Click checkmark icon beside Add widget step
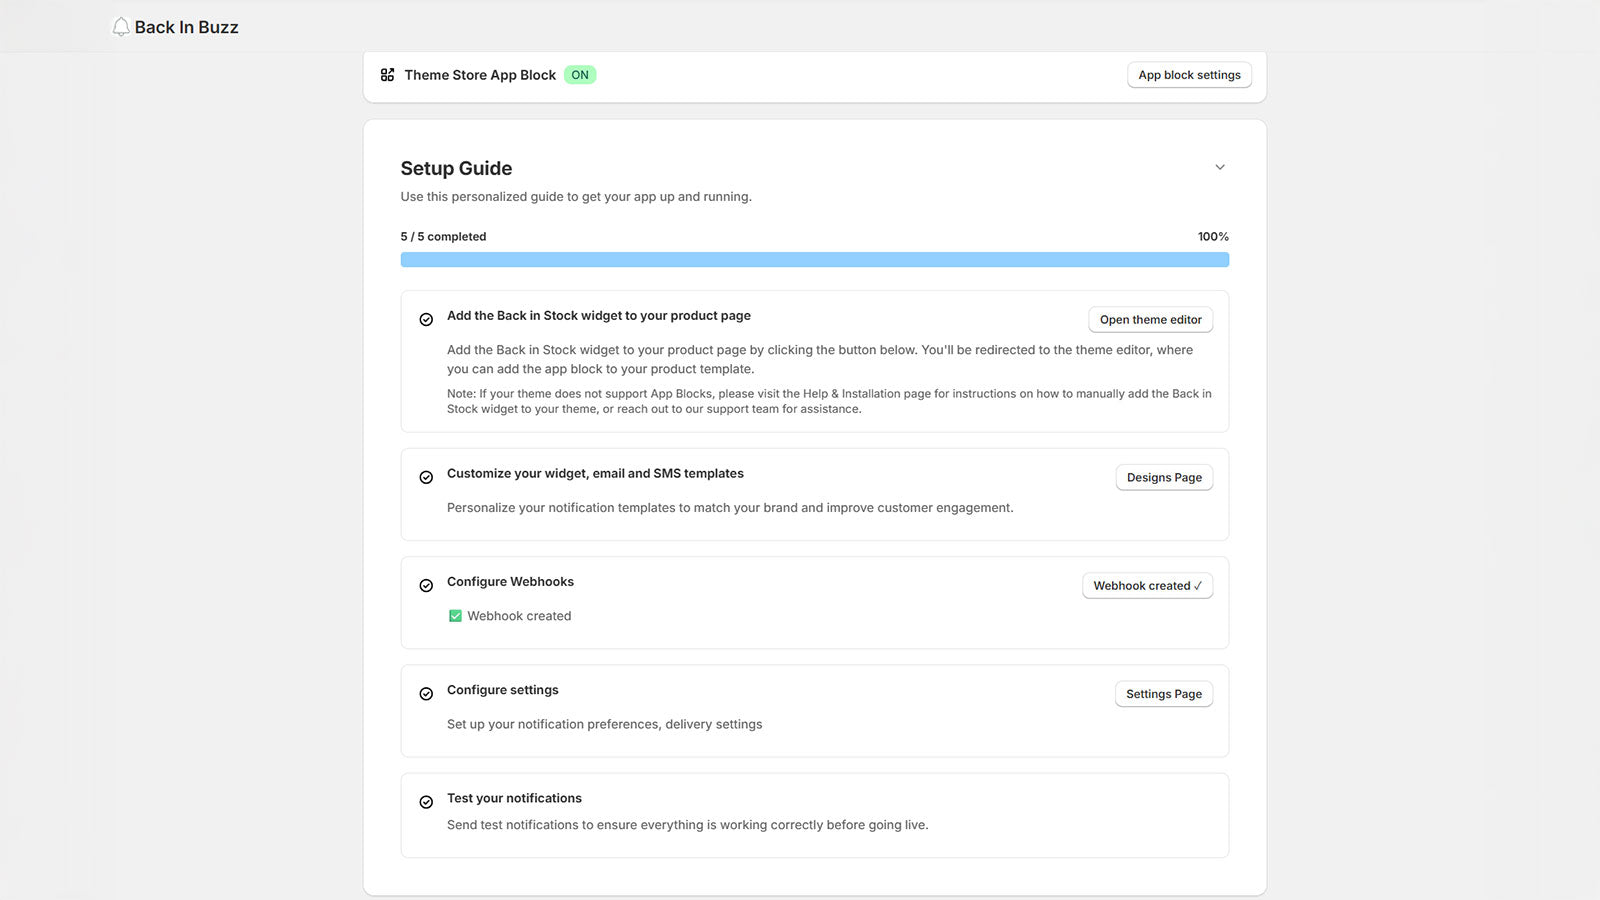 pyautogui.click(x=426, y=320)
